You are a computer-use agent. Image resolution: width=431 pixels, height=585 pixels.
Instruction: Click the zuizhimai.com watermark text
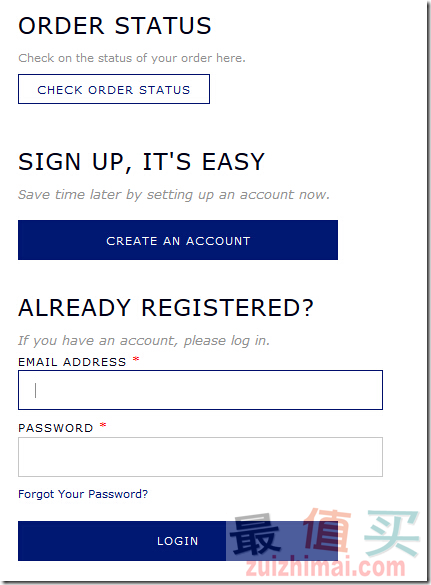coord(325,567)
